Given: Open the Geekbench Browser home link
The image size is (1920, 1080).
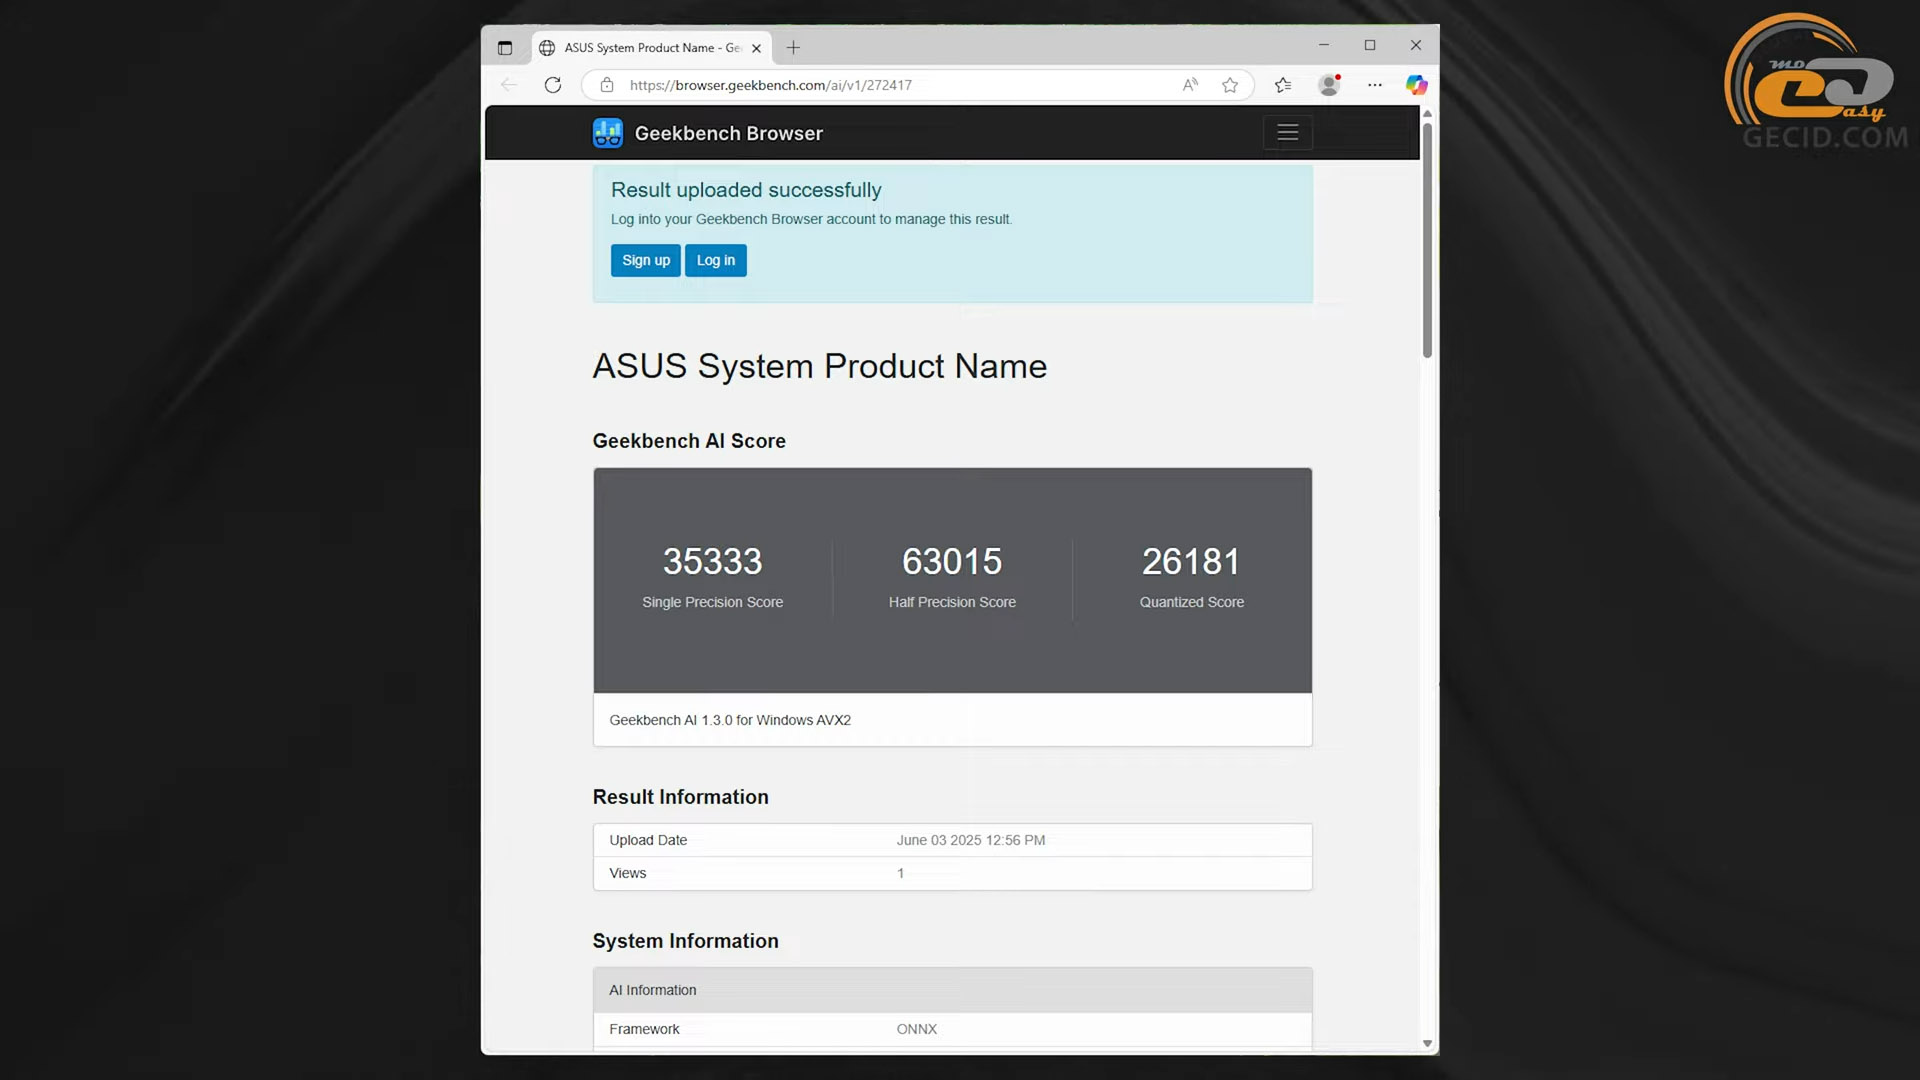Looking at the screenshot, I should point(729,133).
